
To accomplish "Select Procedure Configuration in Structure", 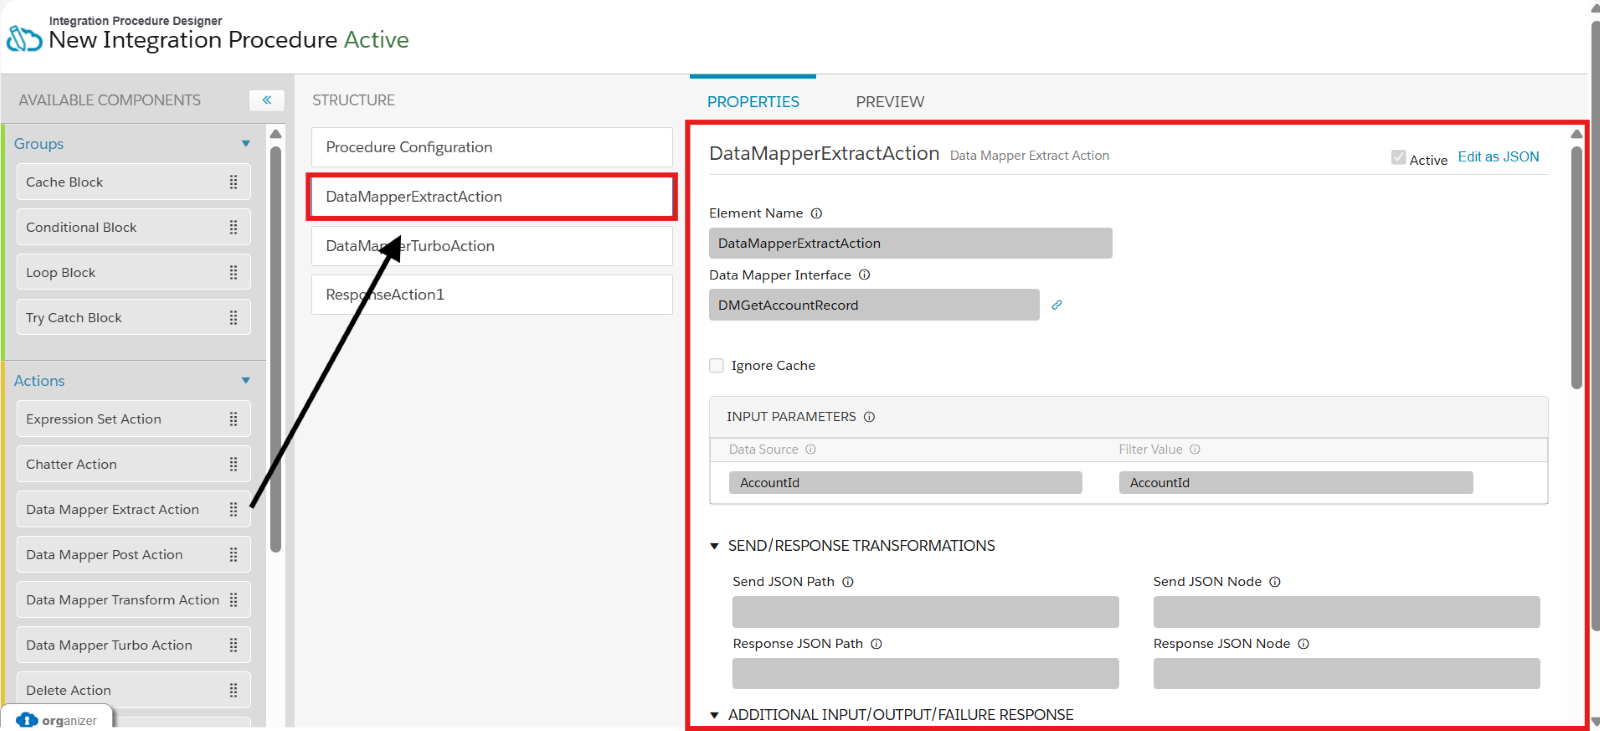I will click(x=491, y=147).
